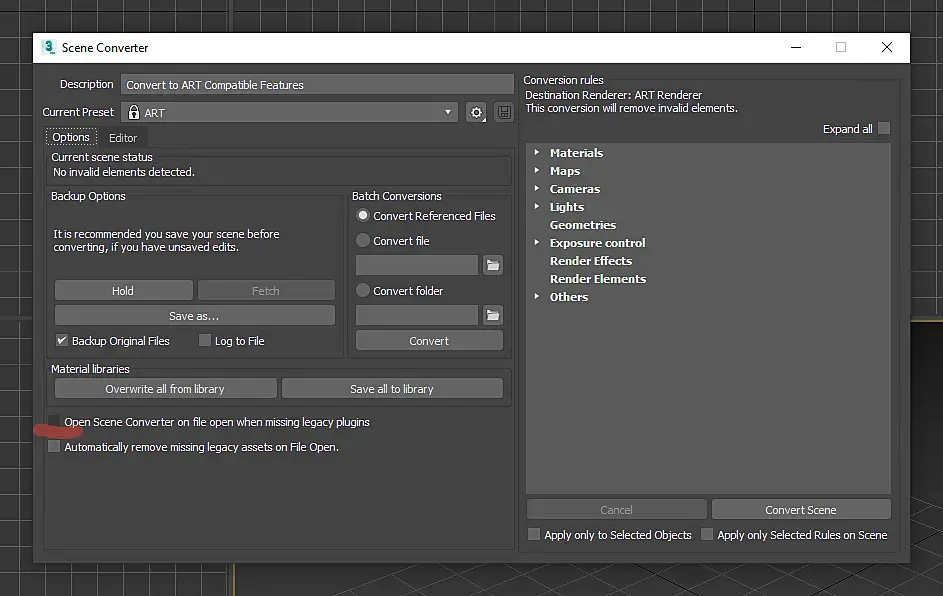Select the Render Elements rule item

598,279
